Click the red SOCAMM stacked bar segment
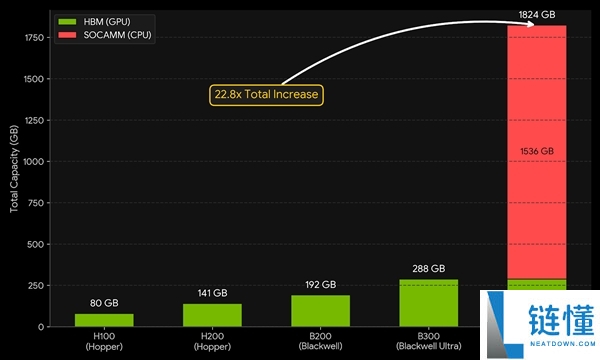This screenshot has width=600, height=360. (x=536, y=152)
